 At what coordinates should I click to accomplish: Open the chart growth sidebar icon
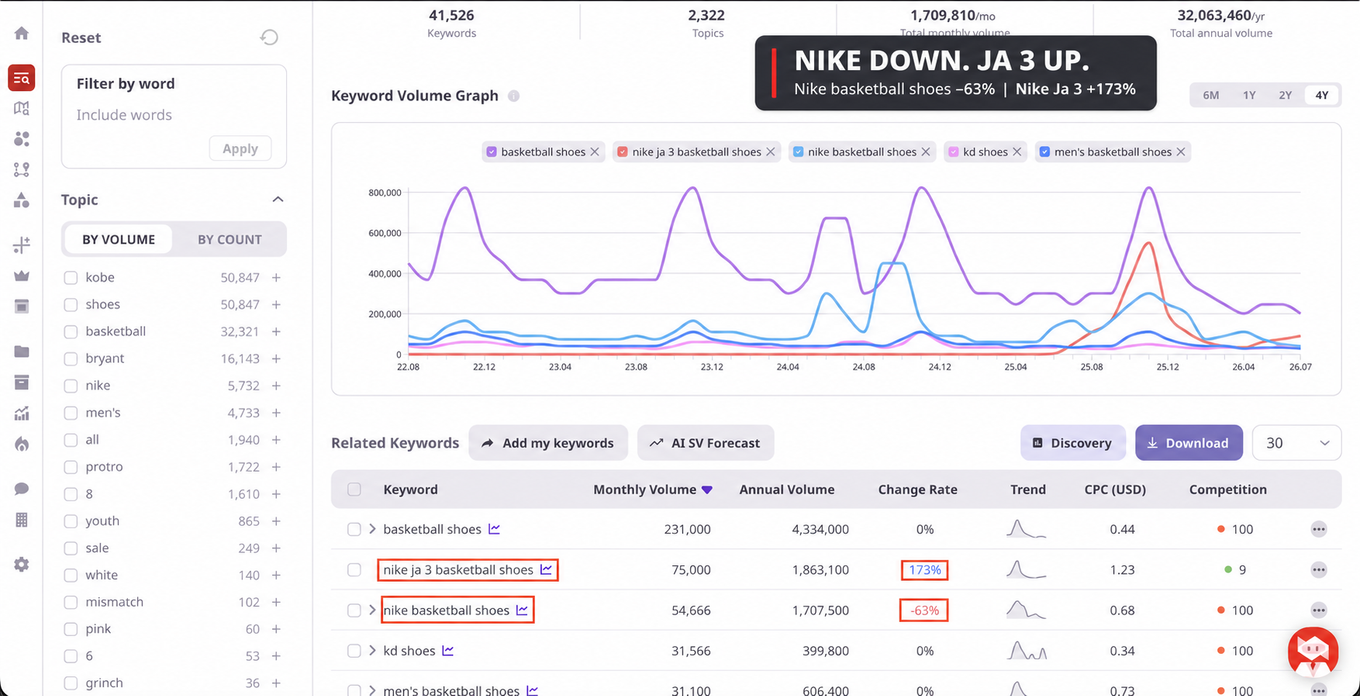coord(21,413)
